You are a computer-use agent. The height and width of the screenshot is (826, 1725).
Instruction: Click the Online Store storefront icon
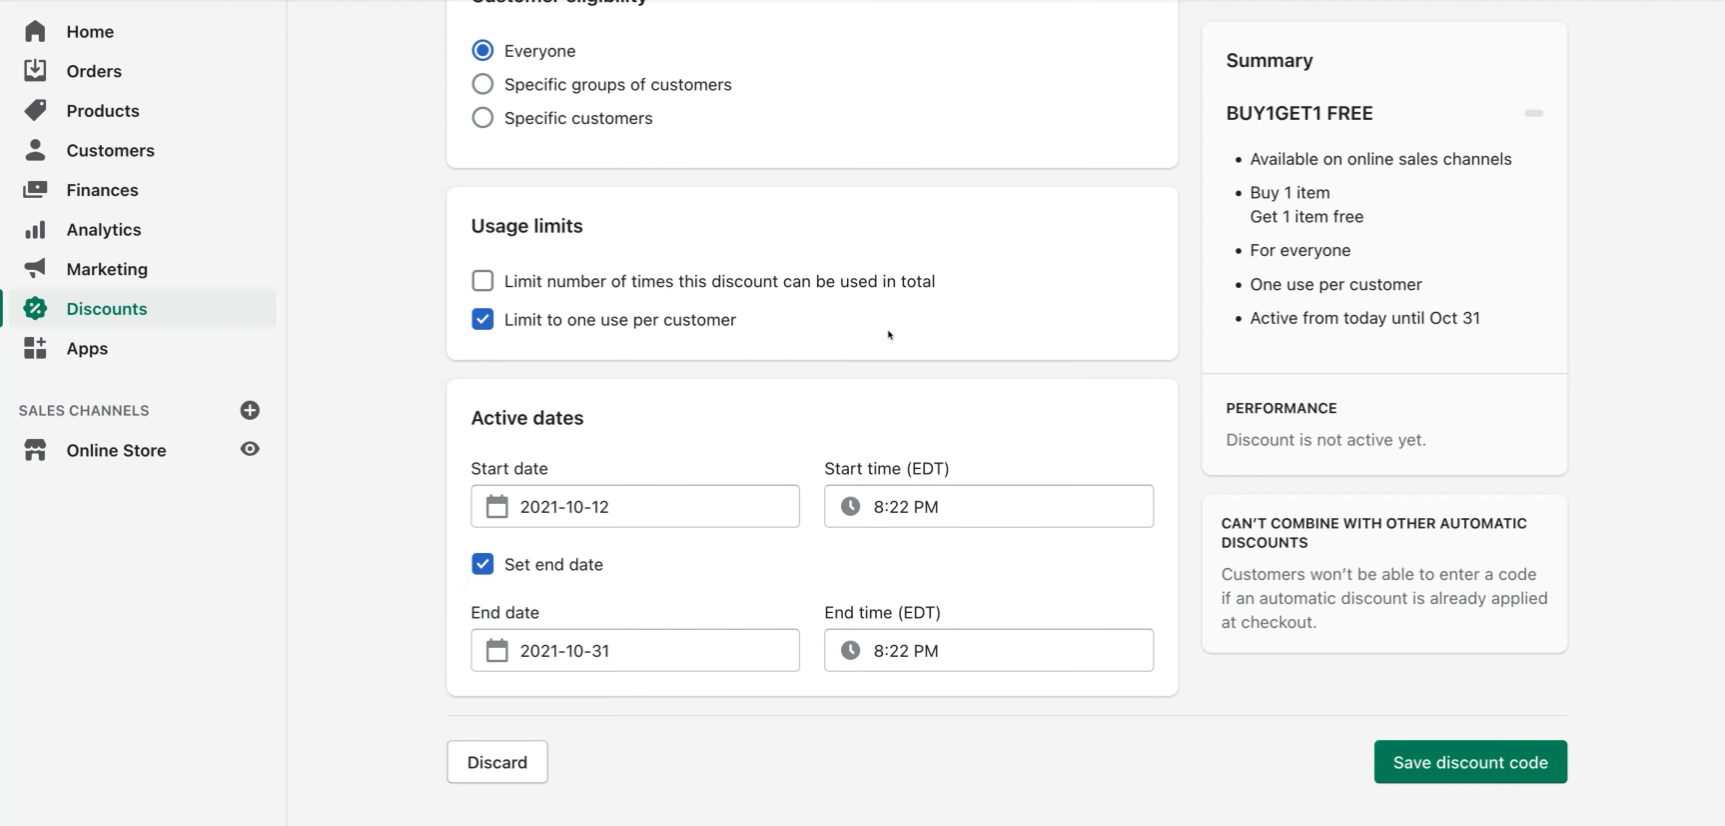point(35,450)
